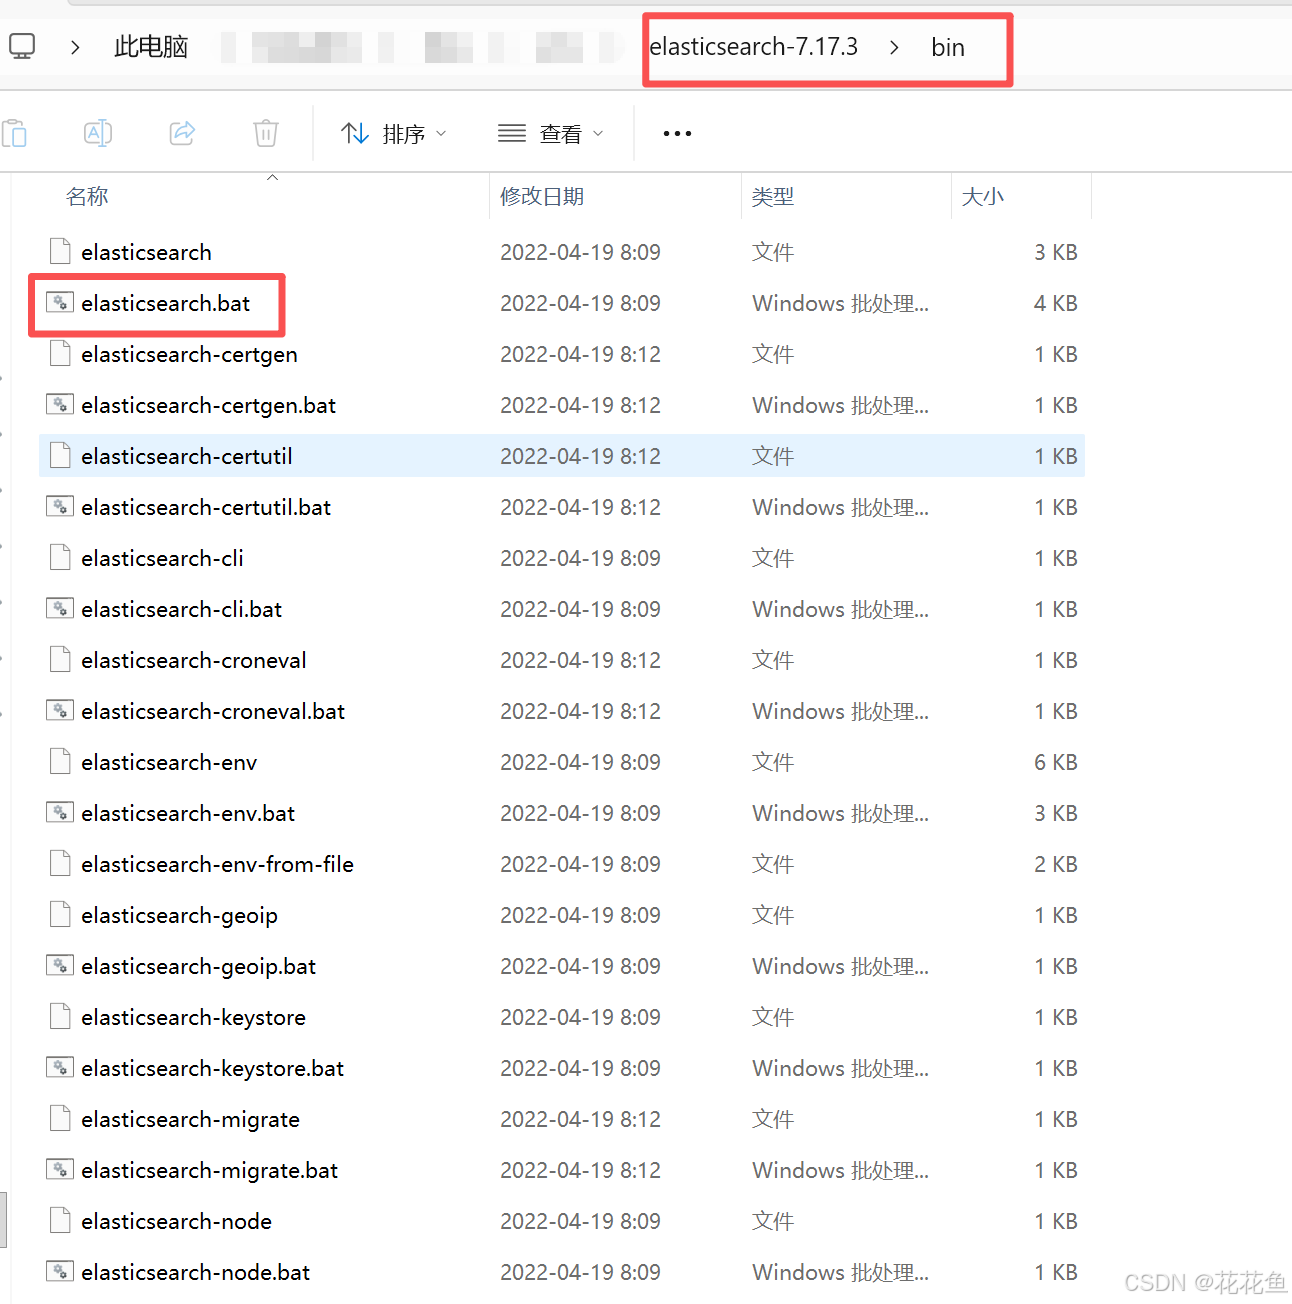
Task: Click the file name elasticsearch-migrate.bat
Action: tap(210, 1171)
